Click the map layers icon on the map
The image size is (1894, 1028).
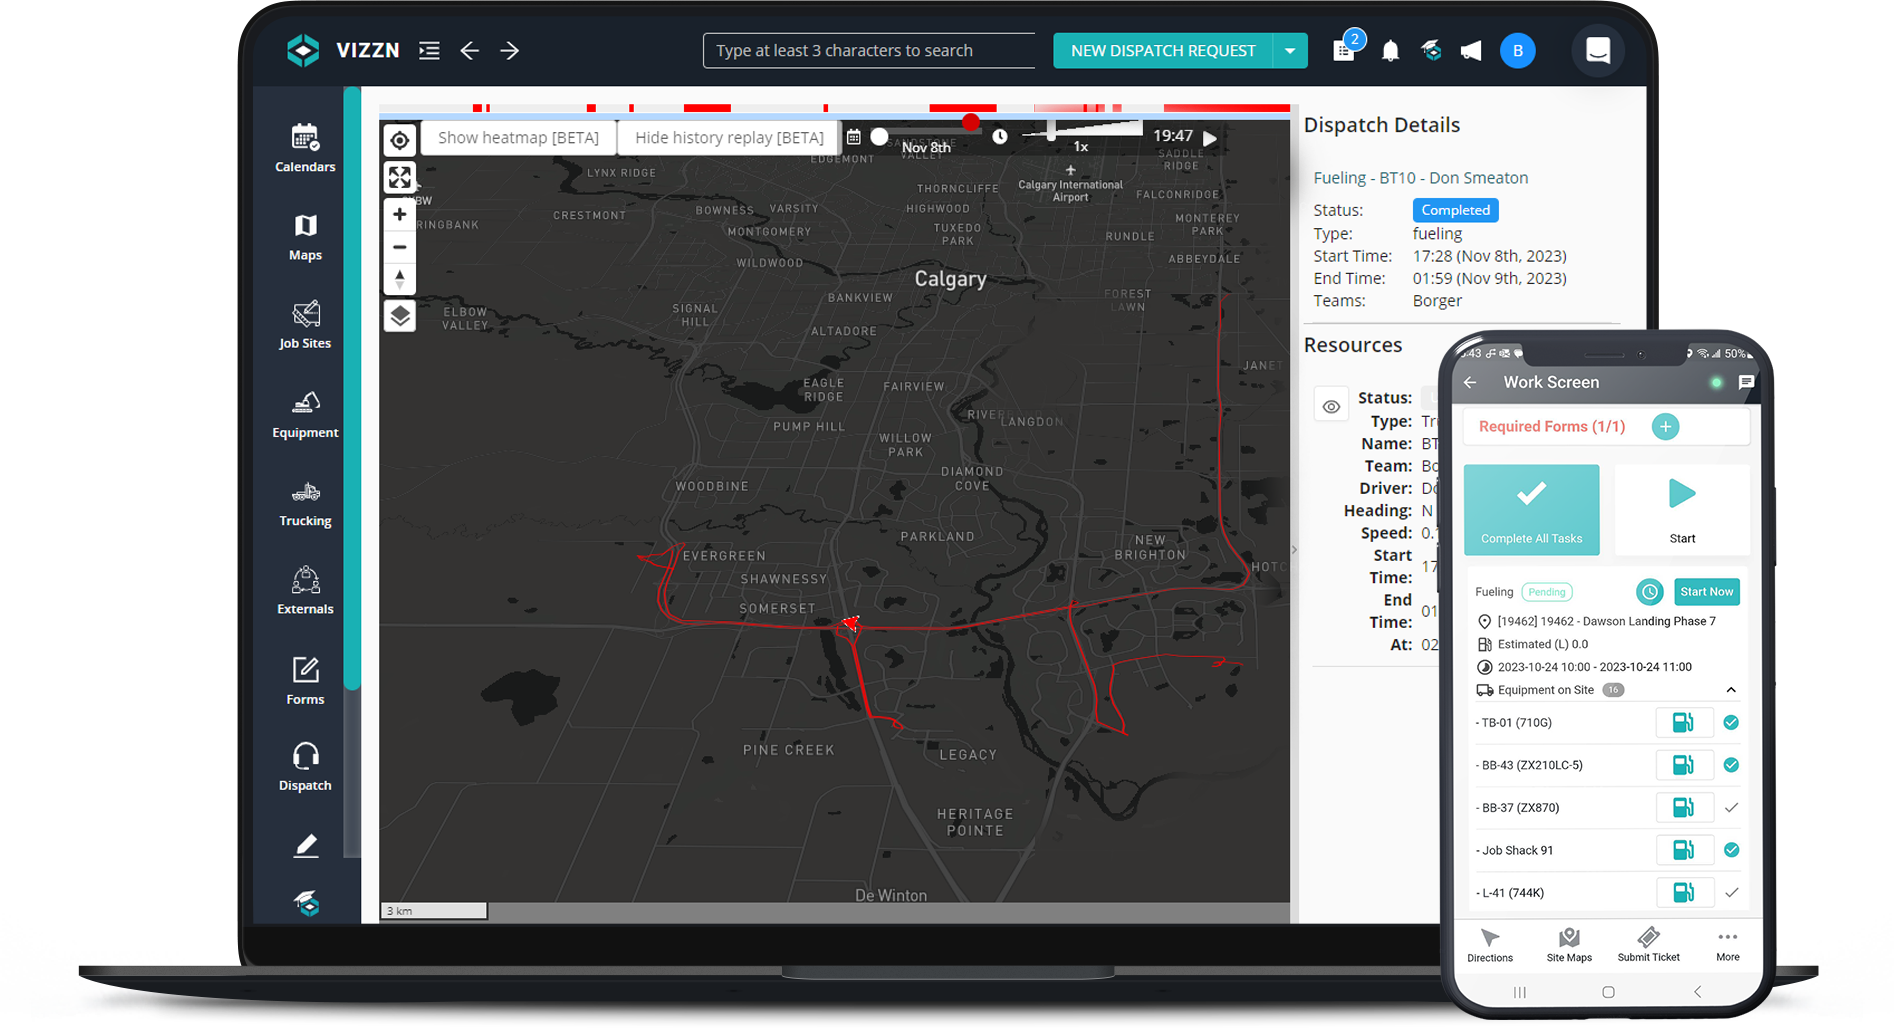pos(399,315)
